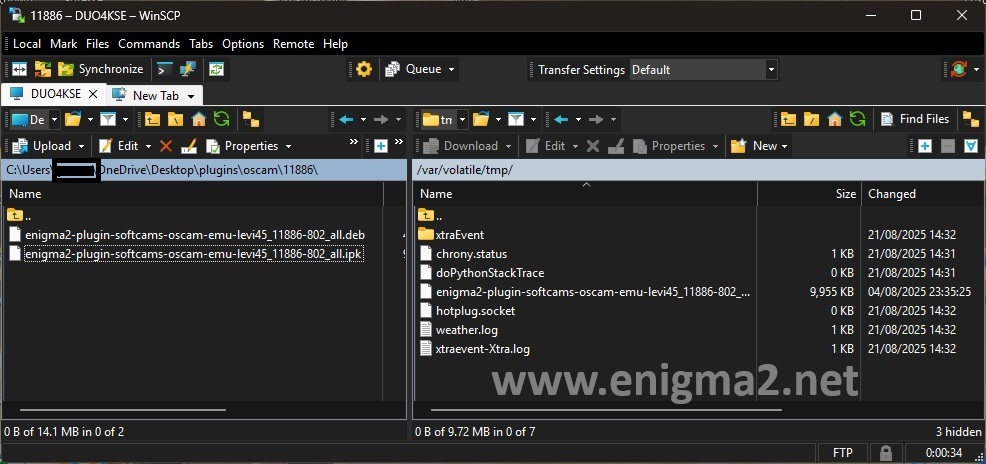
Task: Click the synchronize browsing icon
Action: (43, 69)
